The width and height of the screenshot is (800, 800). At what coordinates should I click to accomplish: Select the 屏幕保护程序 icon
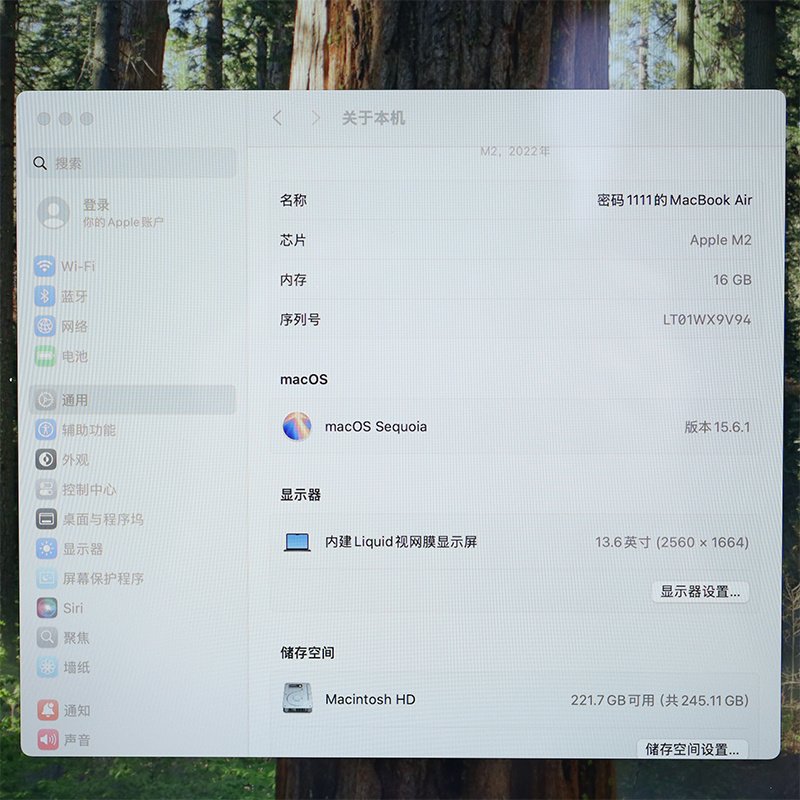pyautogui.click(x=46, y=578)
